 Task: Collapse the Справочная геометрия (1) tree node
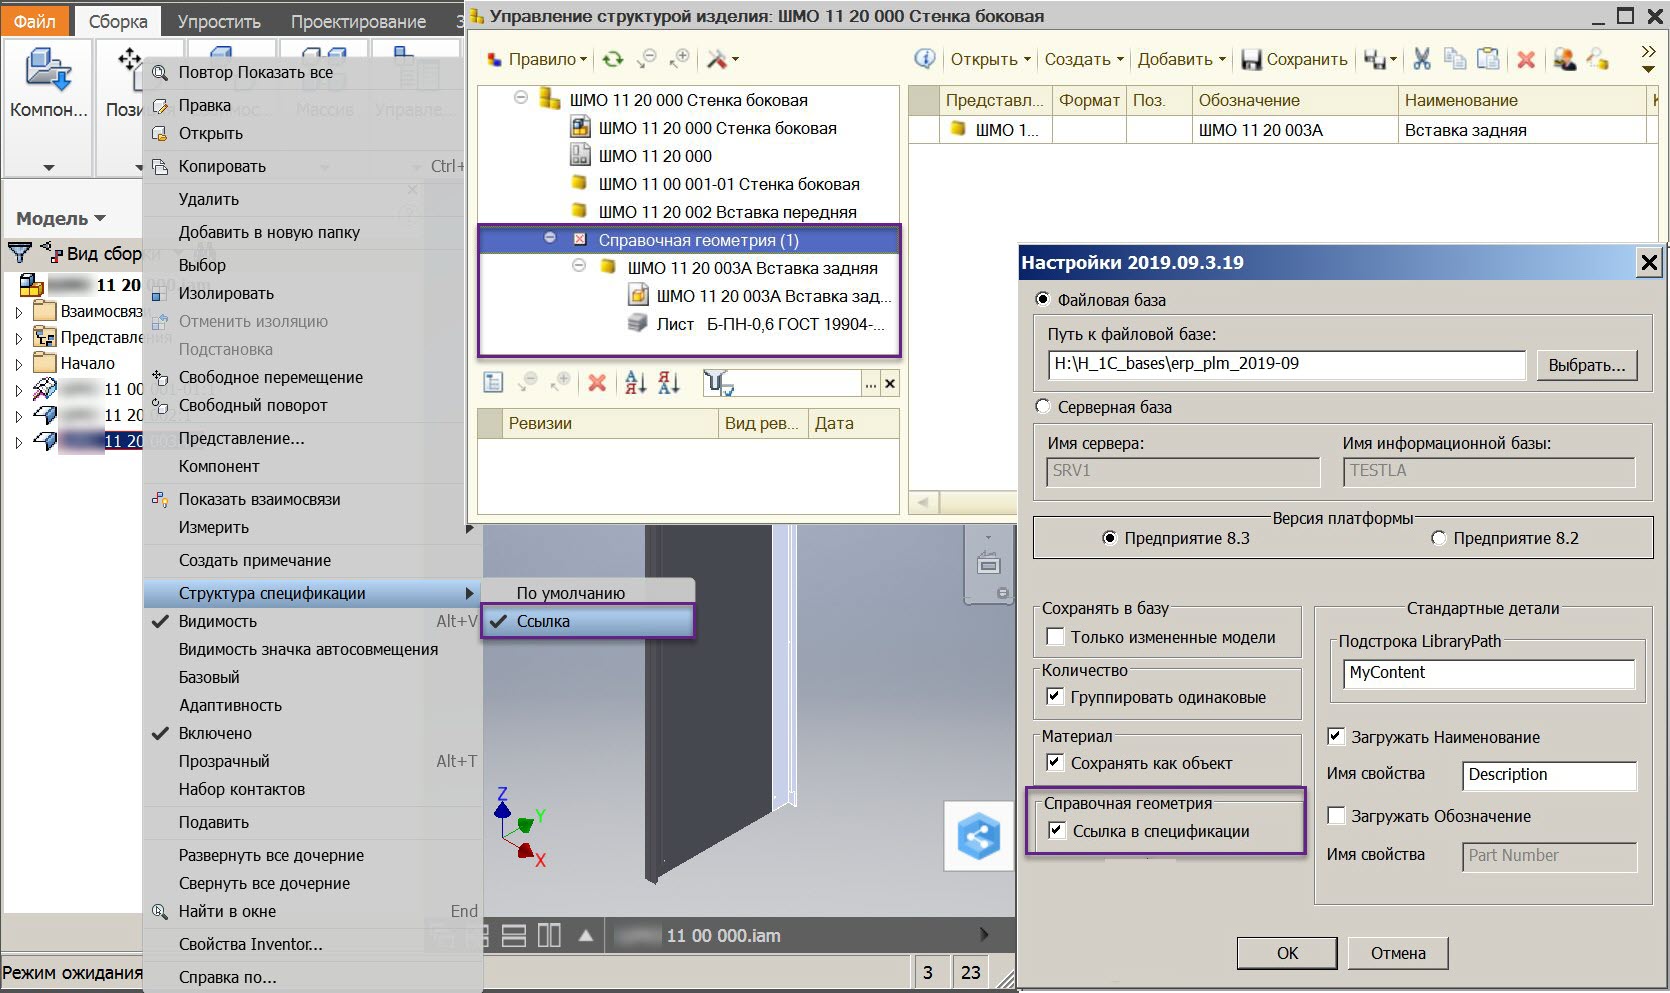[x=550, y=239]
